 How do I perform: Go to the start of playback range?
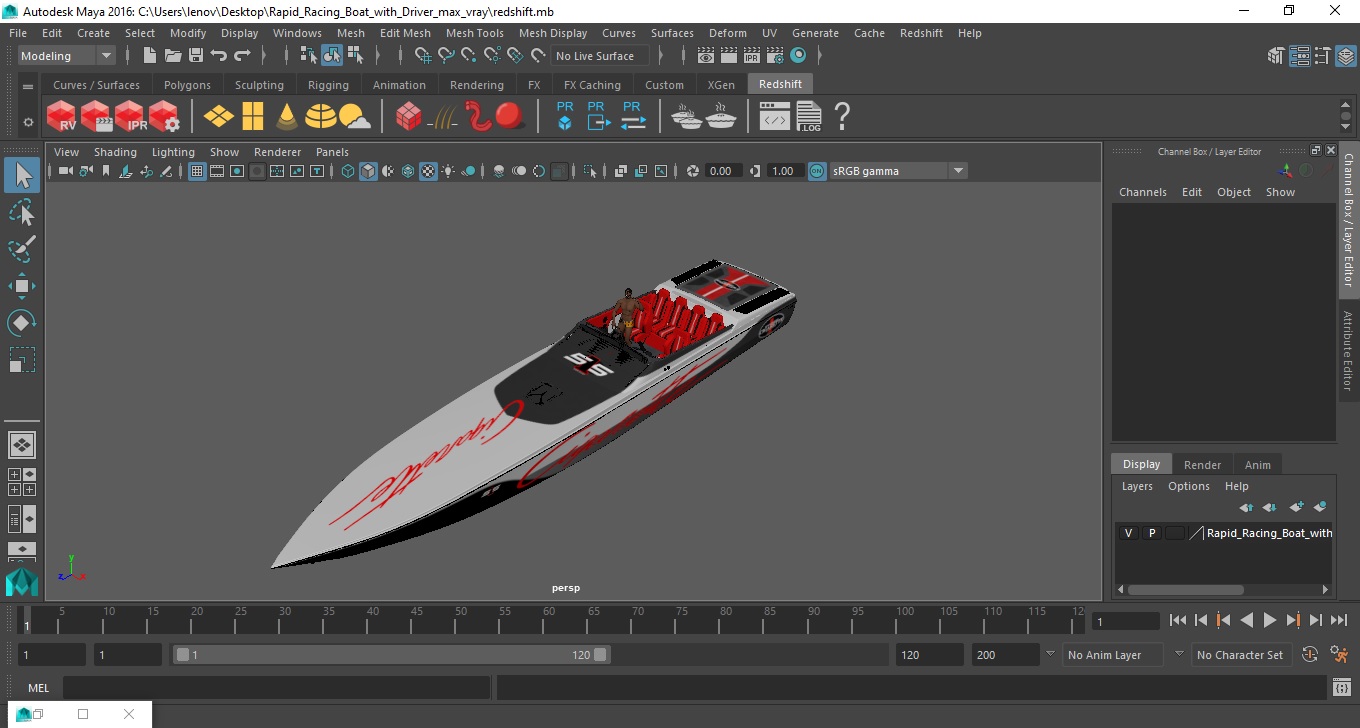point(1178,621)
